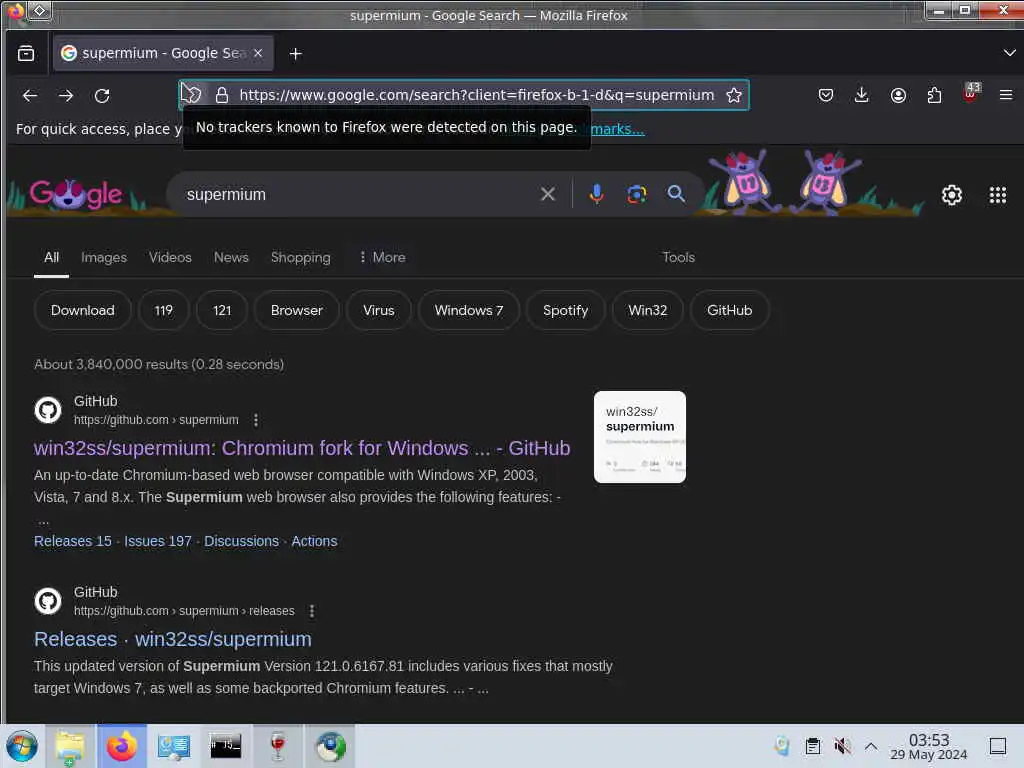1024x768 pixels.
Task: Open file explorer from taskbar
Action: point(70,746)
